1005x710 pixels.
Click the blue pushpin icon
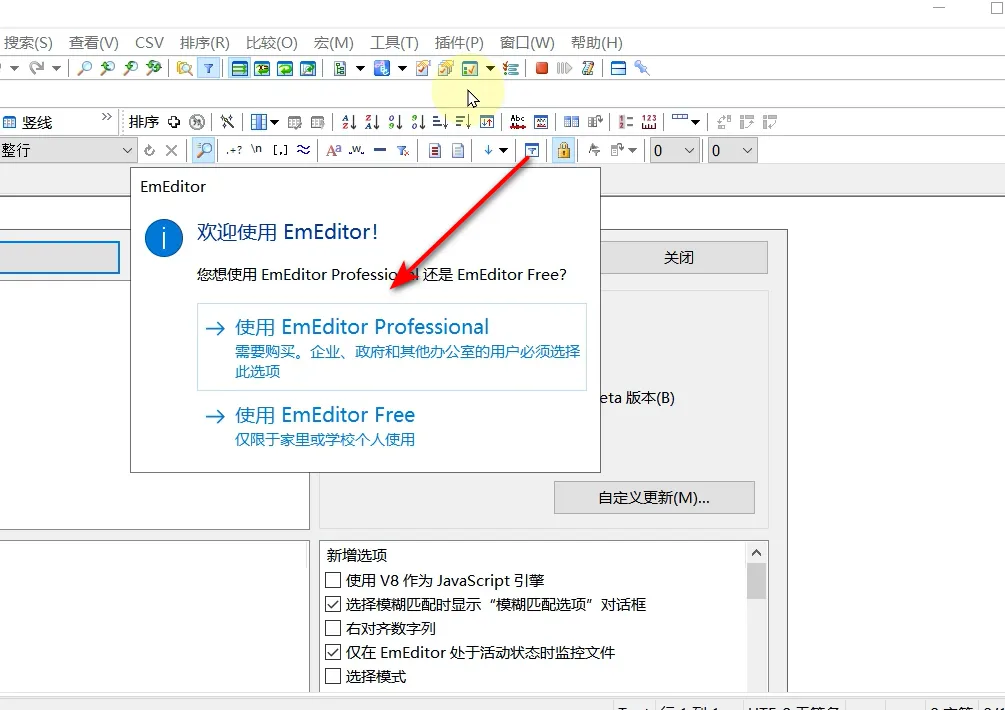click(642, 68)
